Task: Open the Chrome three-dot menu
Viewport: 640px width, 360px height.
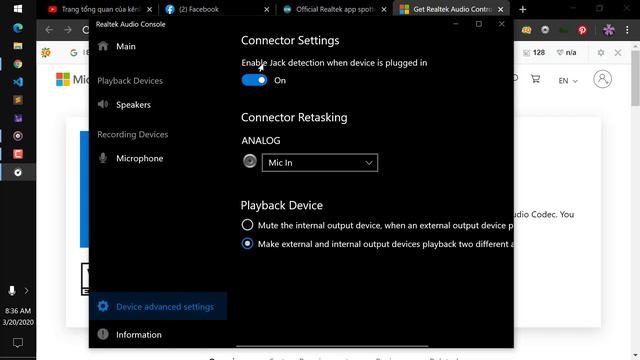Action: point(627,30)
